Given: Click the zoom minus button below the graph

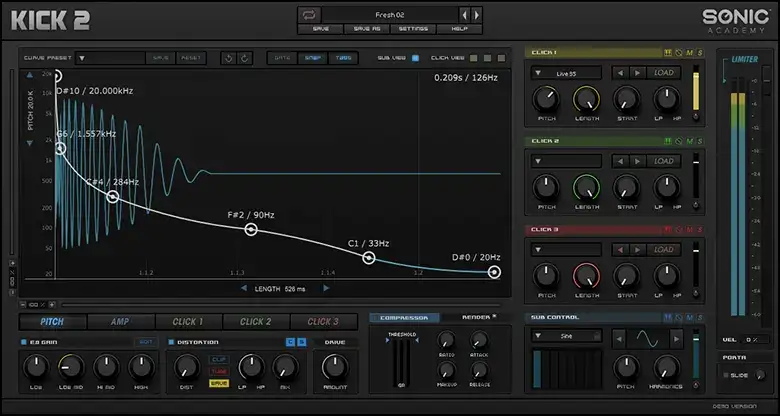Looking at the screenshot, I should pyautogui.click(x=23, y=305).
